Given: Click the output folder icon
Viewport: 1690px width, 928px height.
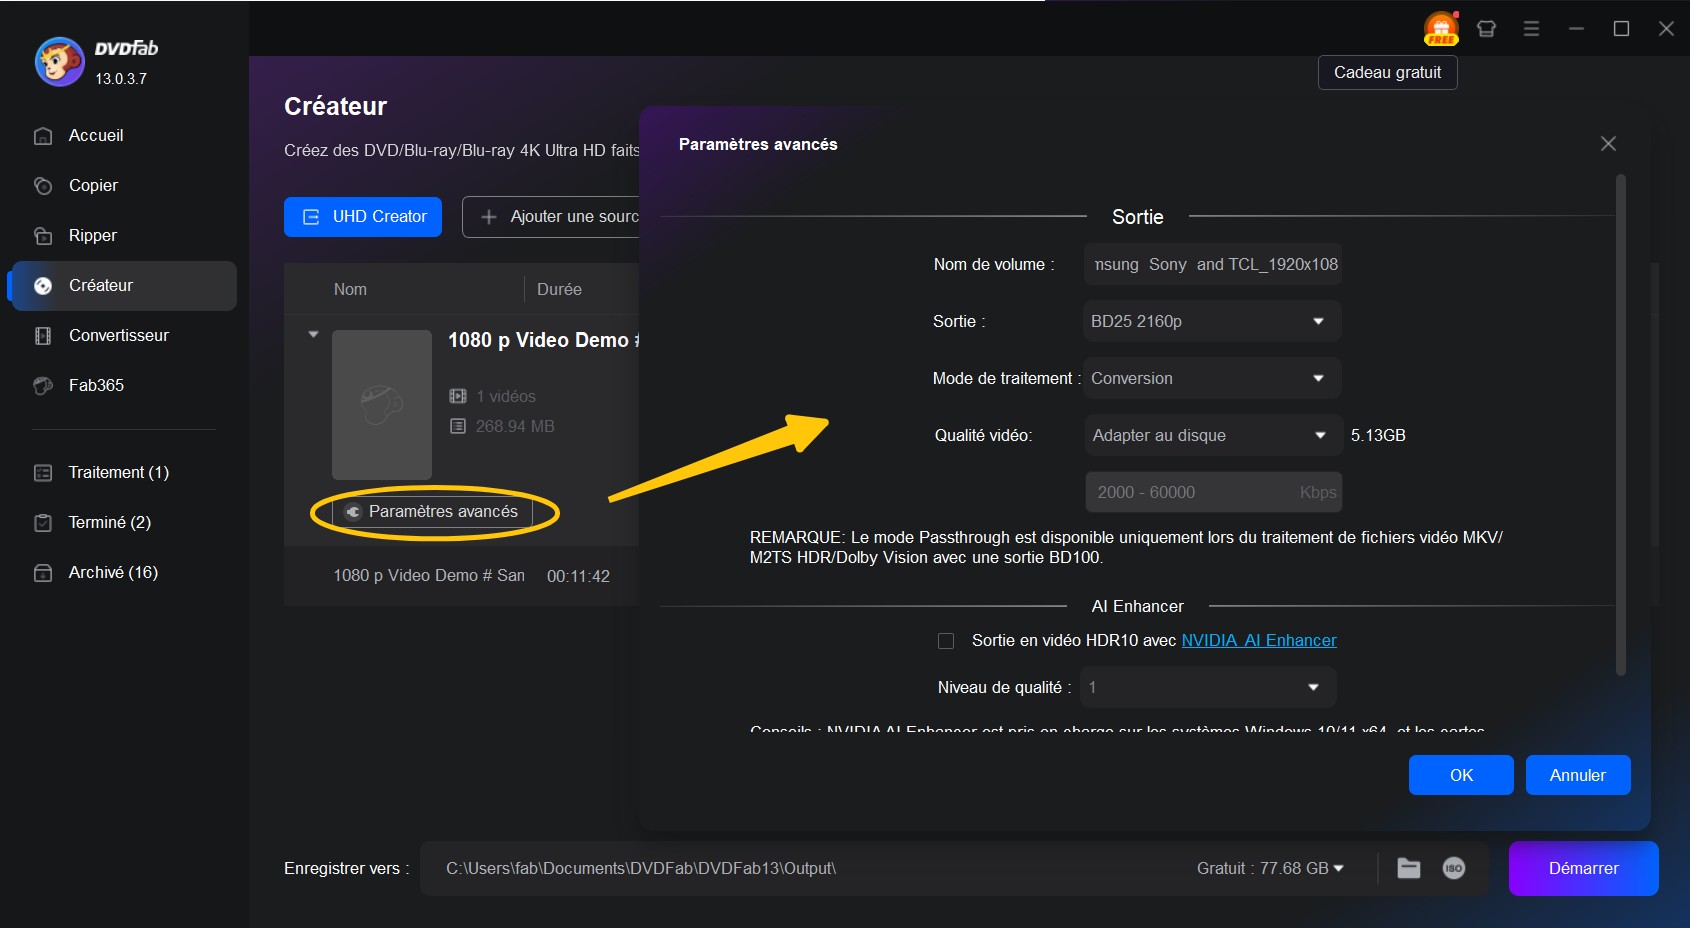Looking at the screenshot, I should point(1408,868).
